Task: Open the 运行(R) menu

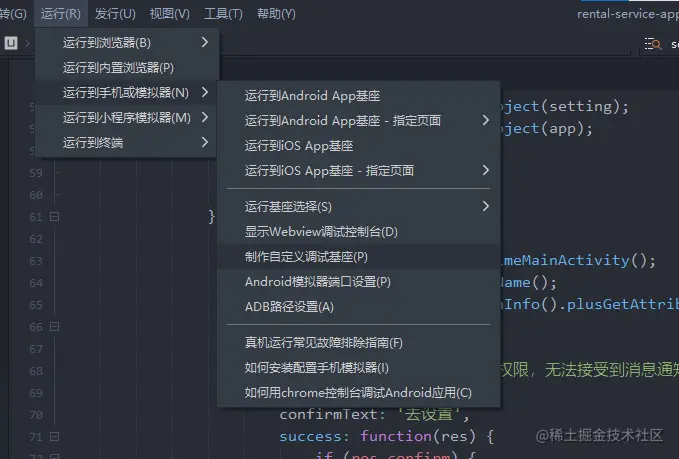Action: (61, 14)
